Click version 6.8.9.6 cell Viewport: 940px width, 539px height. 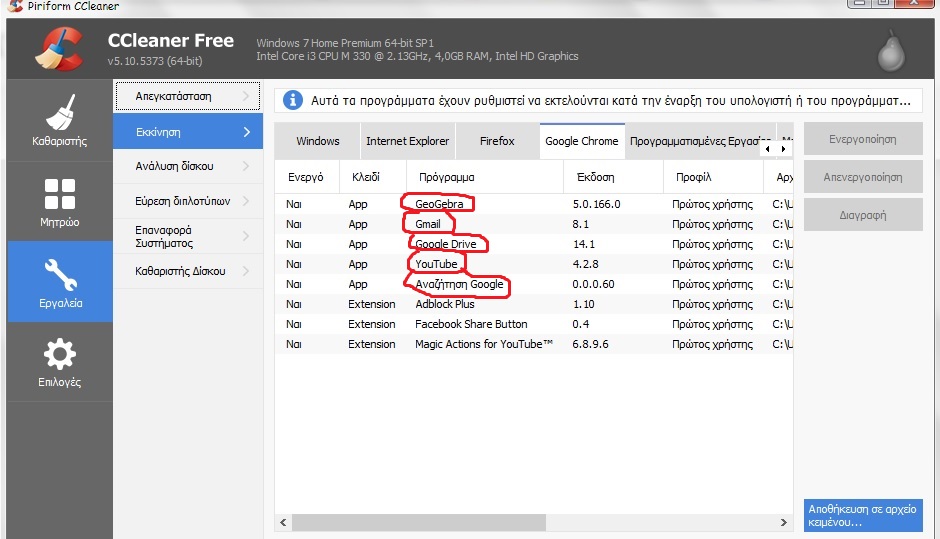[x=590, y=344]
